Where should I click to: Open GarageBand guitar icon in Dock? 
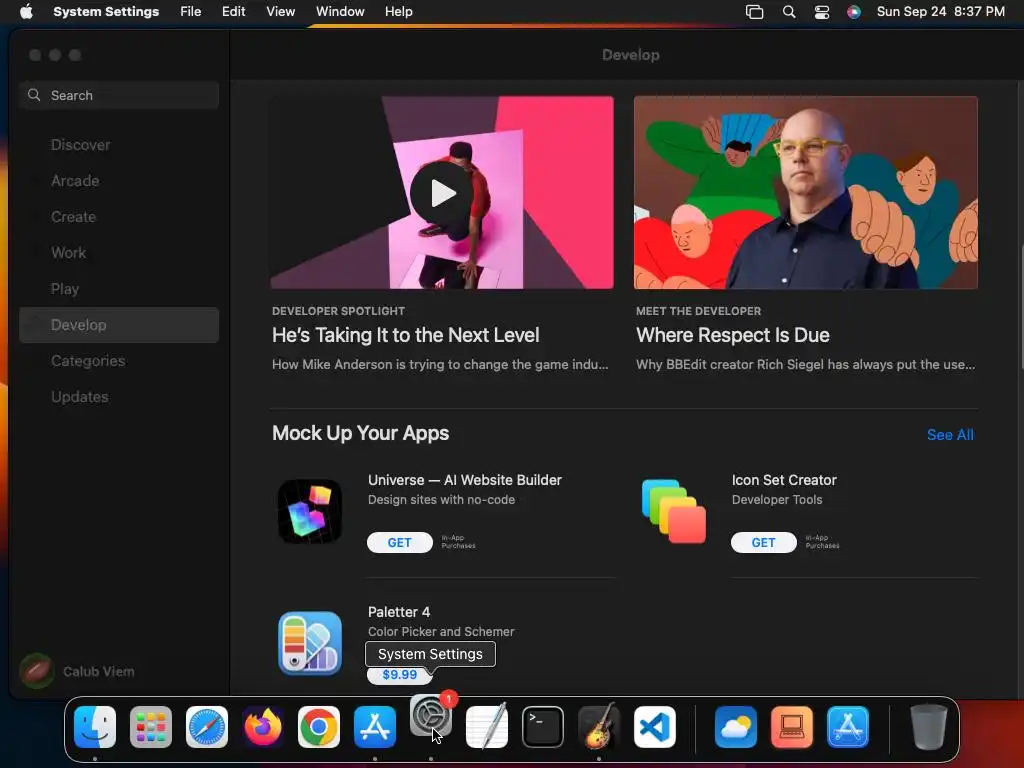click(599, 727)
